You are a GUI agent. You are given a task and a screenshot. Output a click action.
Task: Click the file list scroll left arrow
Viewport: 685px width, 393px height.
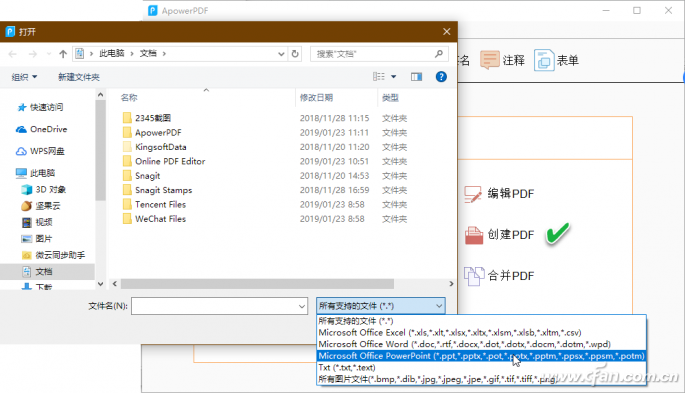click(x=114, y=284)
